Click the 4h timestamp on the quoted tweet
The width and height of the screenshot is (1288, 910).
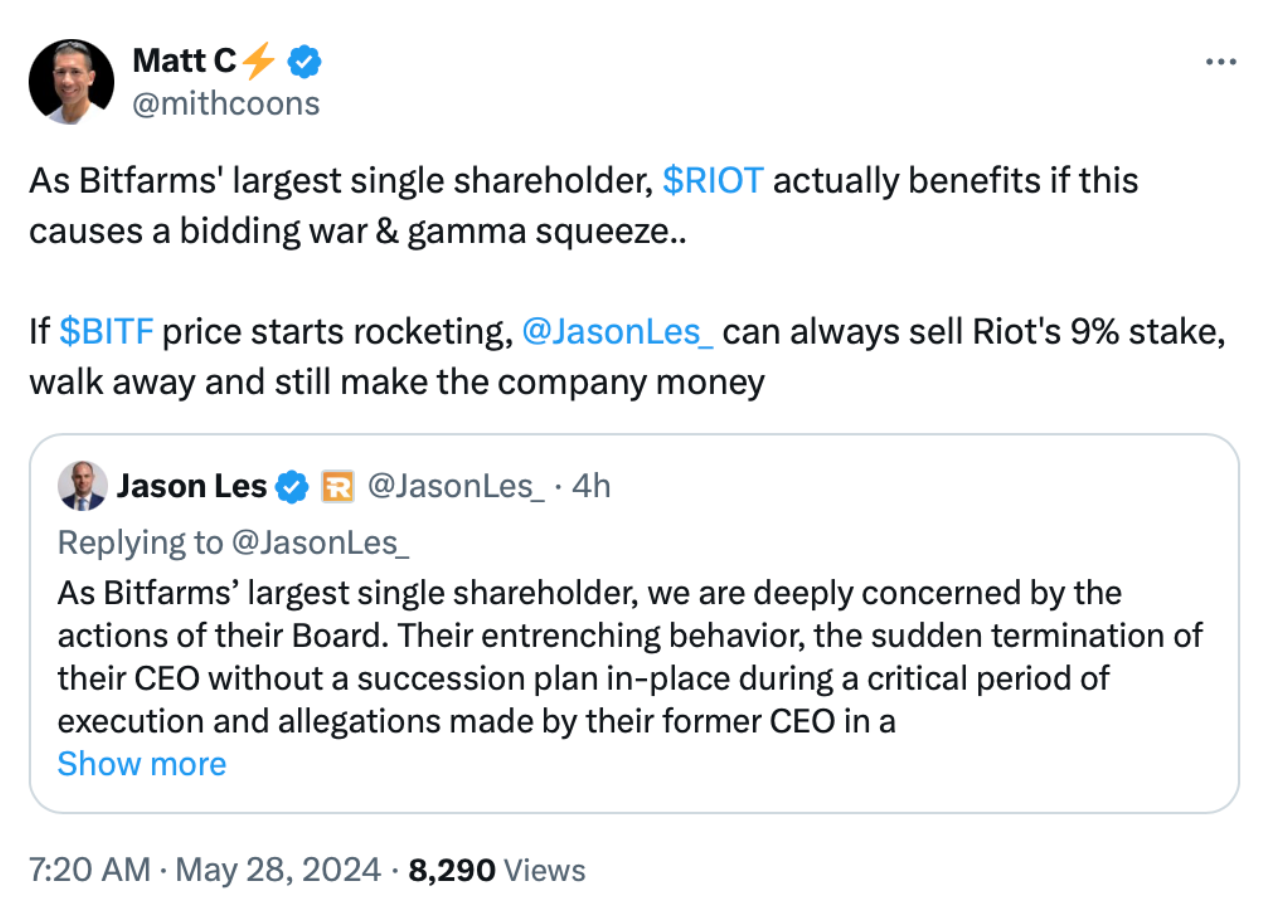point(590,487)
